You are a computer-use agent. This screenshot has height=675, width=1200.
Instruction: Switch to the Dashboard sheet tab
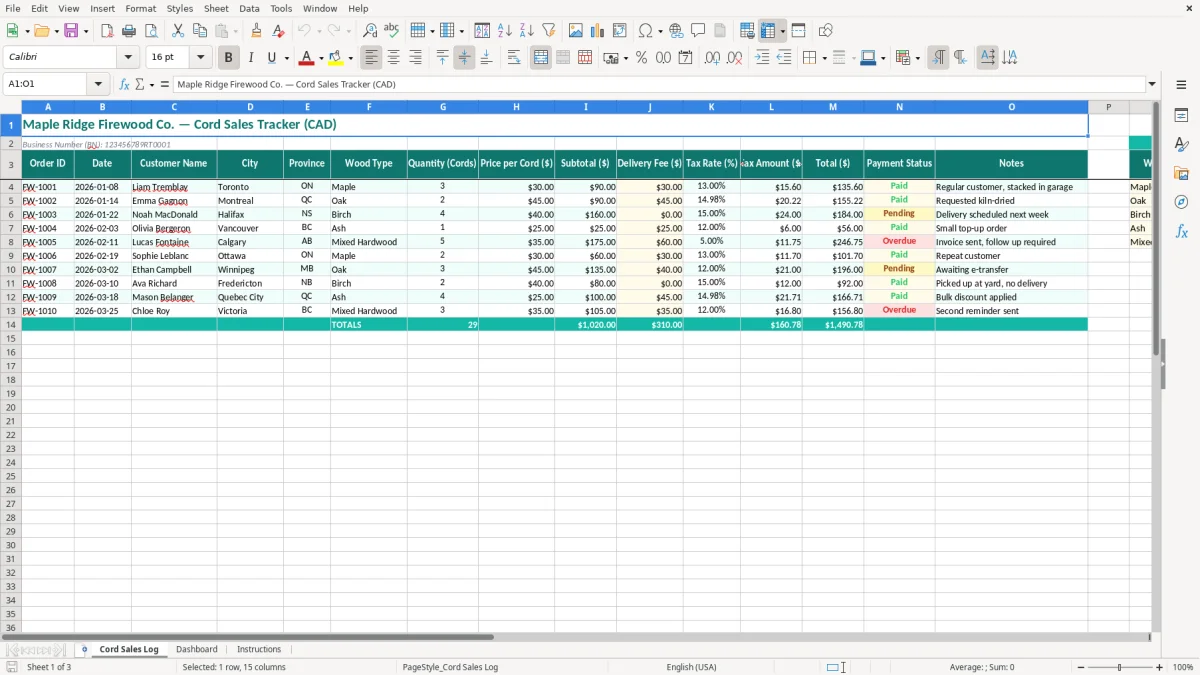point(197,649)
